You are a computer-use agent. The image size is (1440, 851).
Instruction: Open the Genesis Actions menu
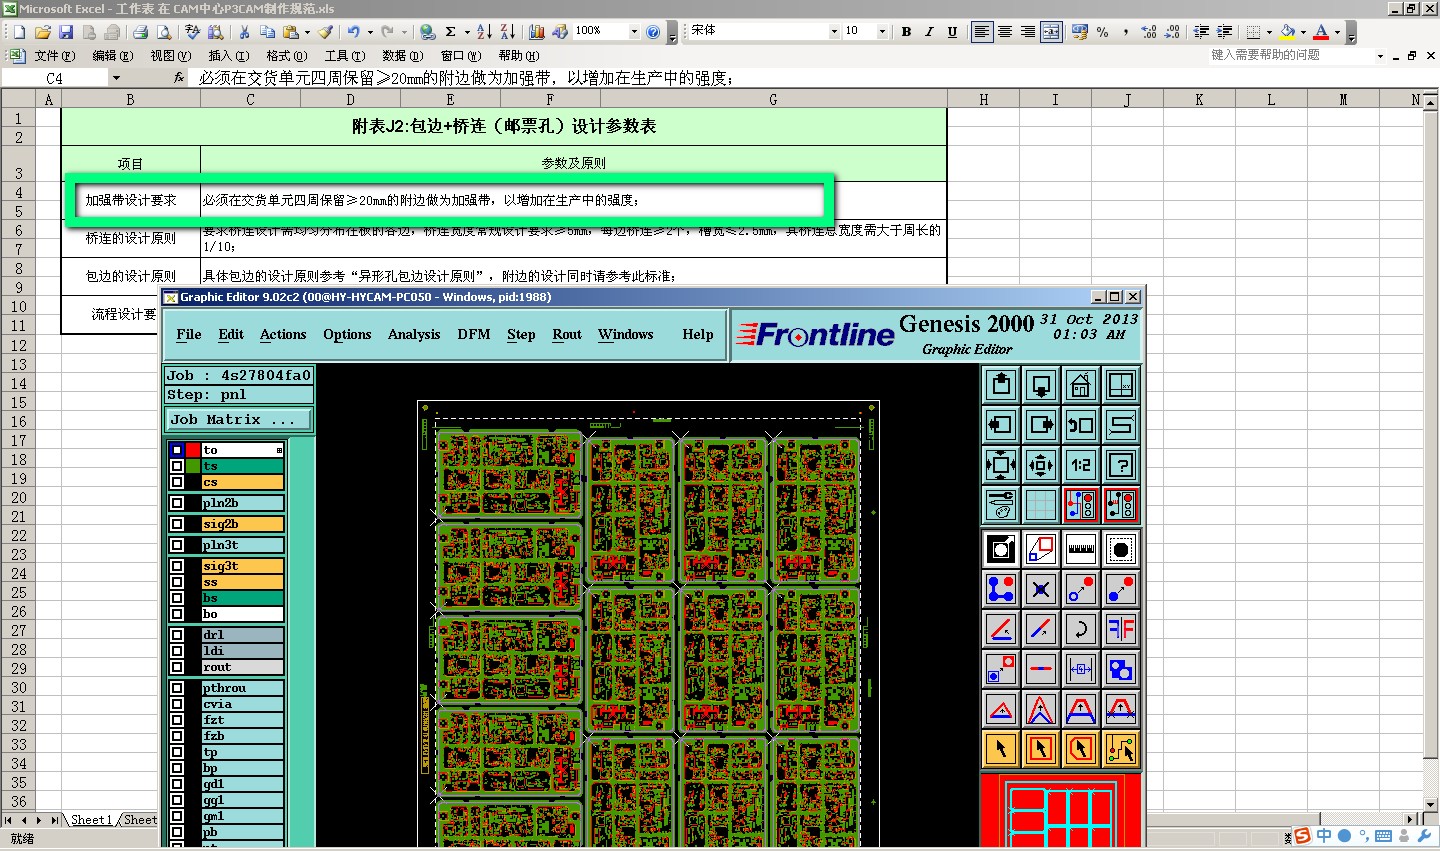pos(283,334)
